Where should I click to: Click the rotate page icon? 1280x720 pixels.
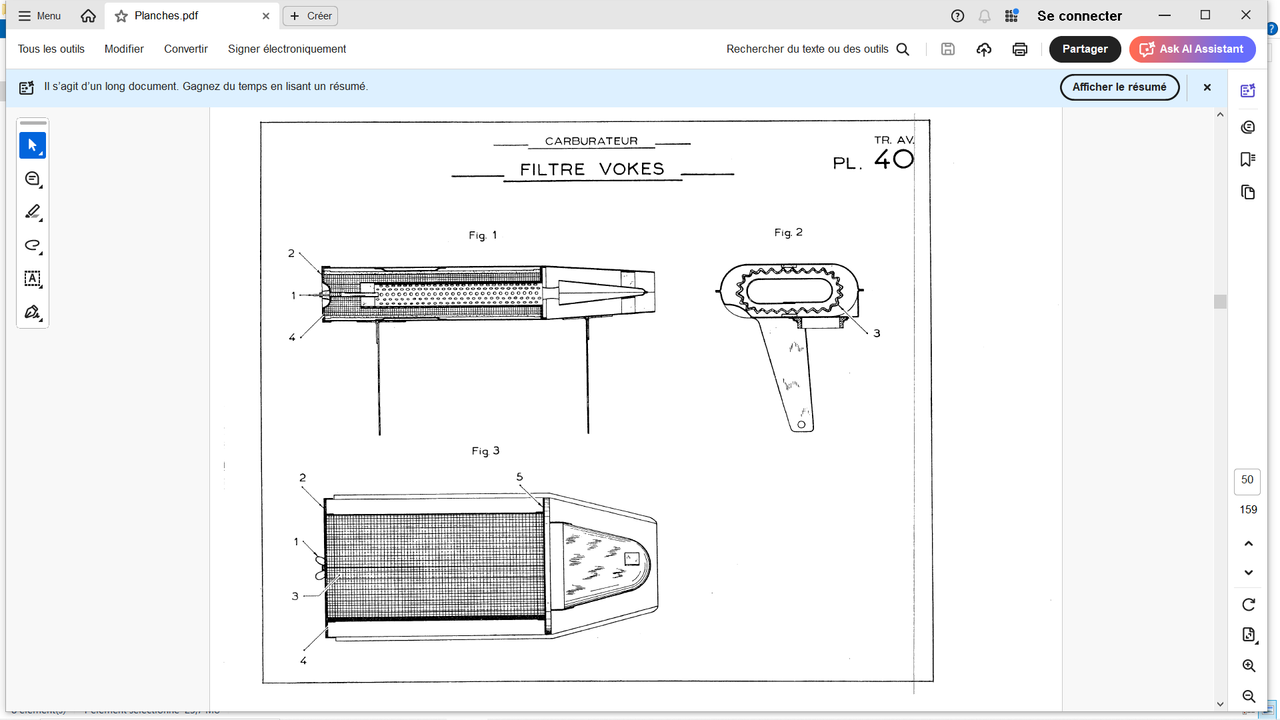1248,605
